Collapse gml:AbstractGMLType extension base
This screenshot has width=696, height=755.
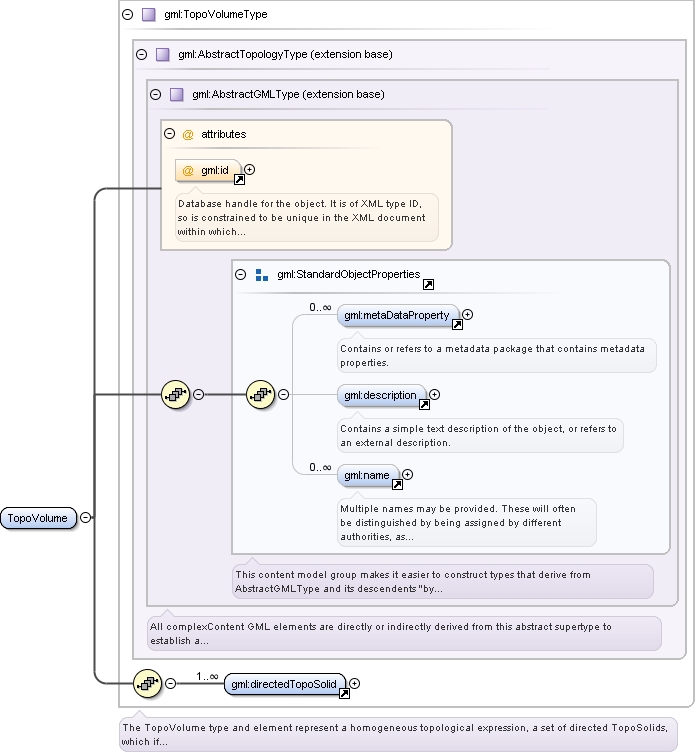point(156,94)
